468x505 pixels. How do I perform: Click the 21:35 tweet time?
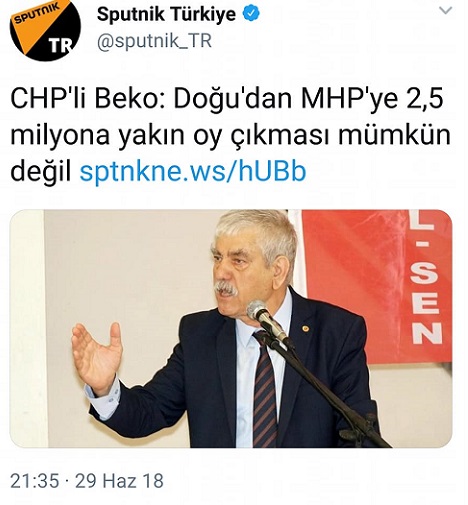35,481
